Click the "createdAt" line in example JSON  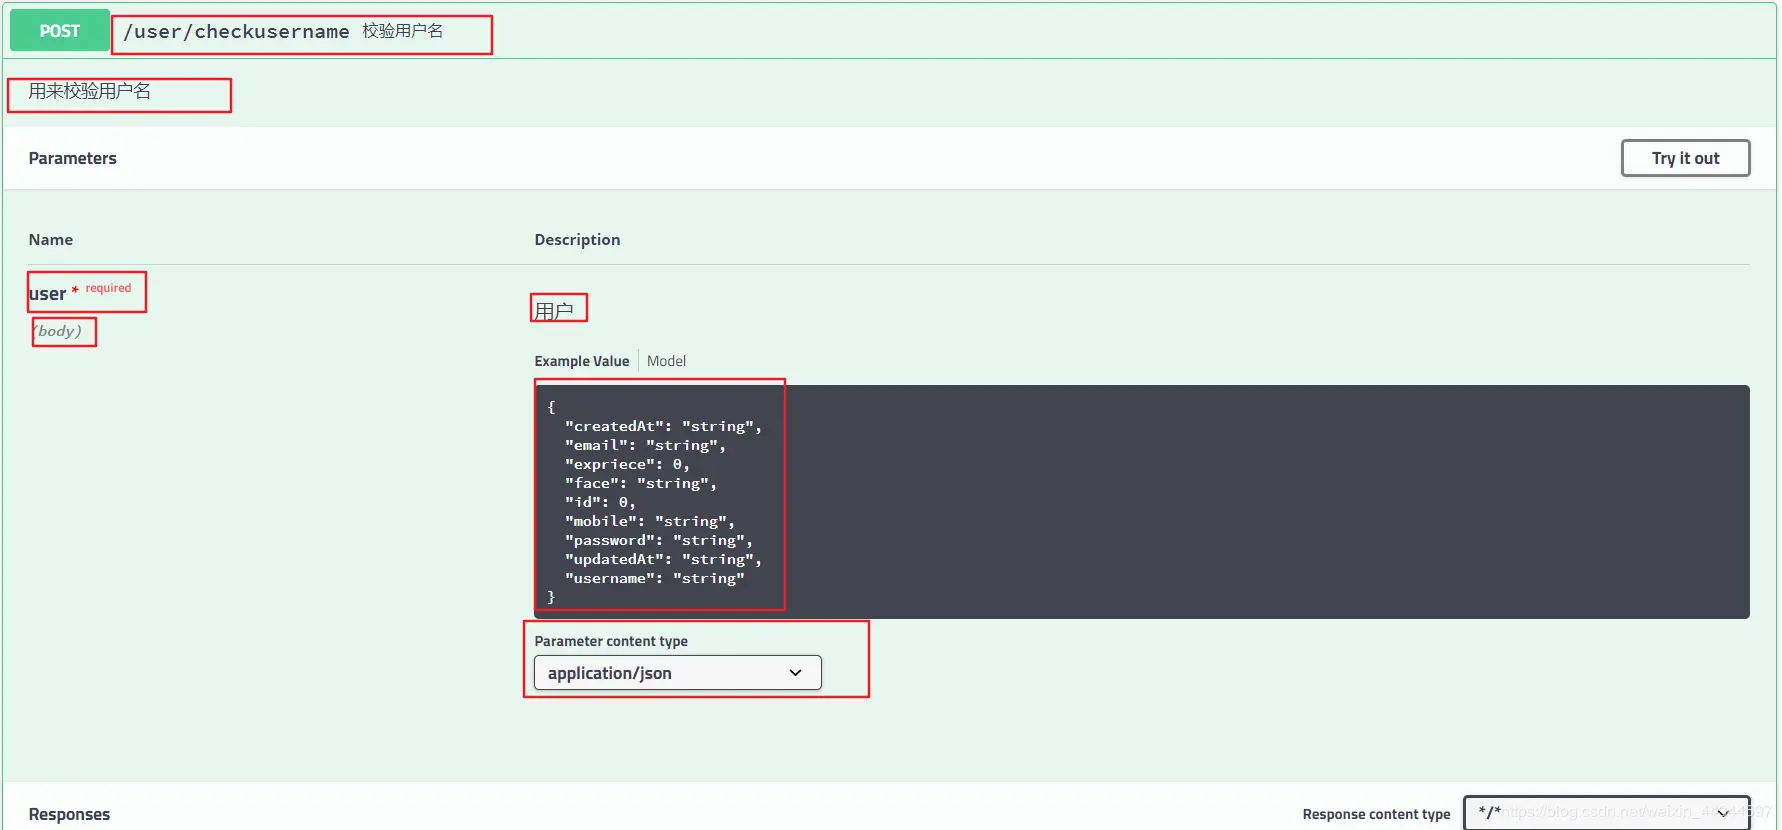tap(663, 426)
